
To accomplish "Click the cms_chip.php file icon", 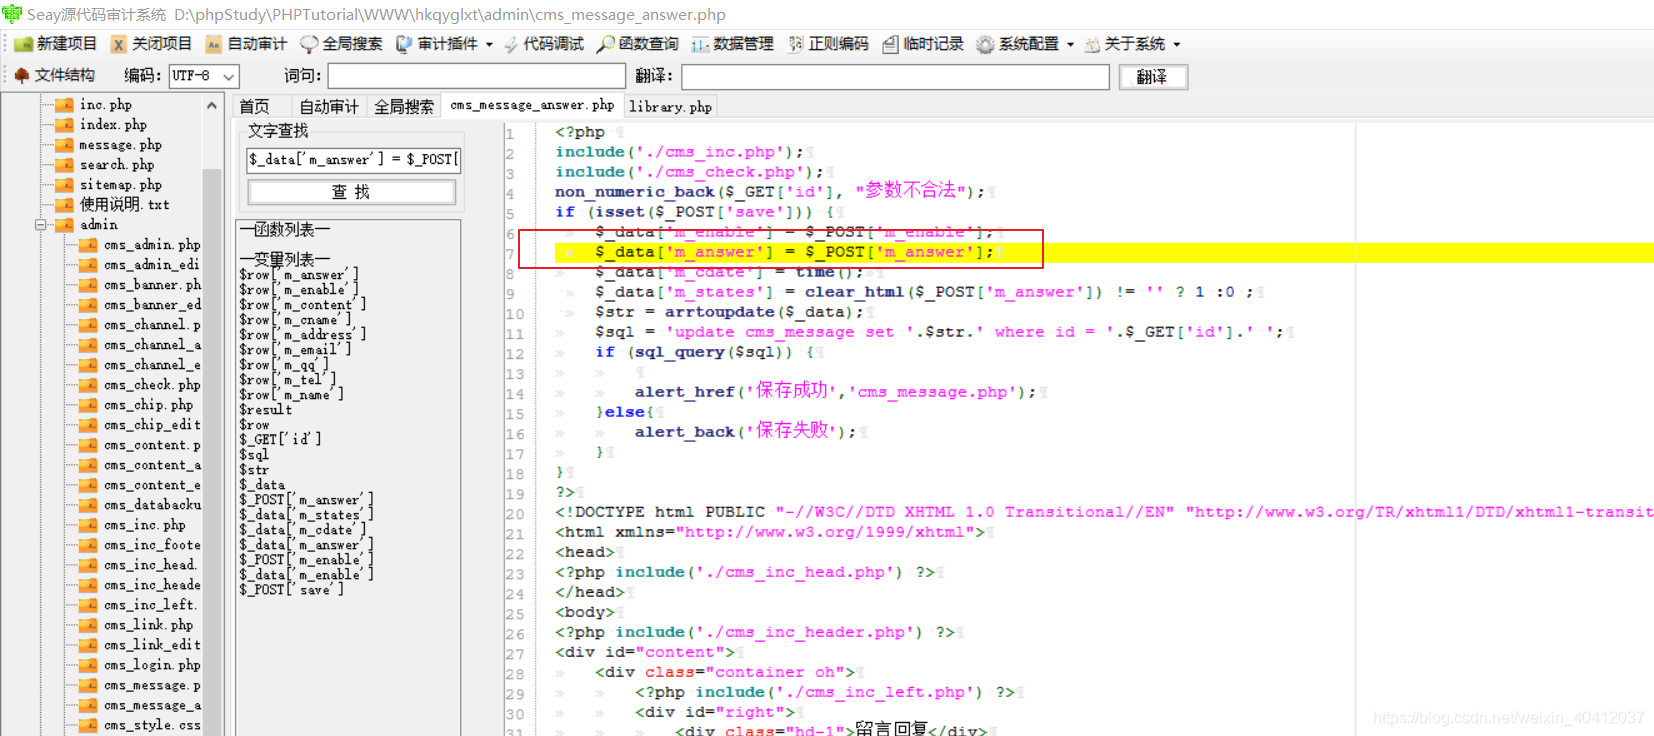I will (88, 405).
